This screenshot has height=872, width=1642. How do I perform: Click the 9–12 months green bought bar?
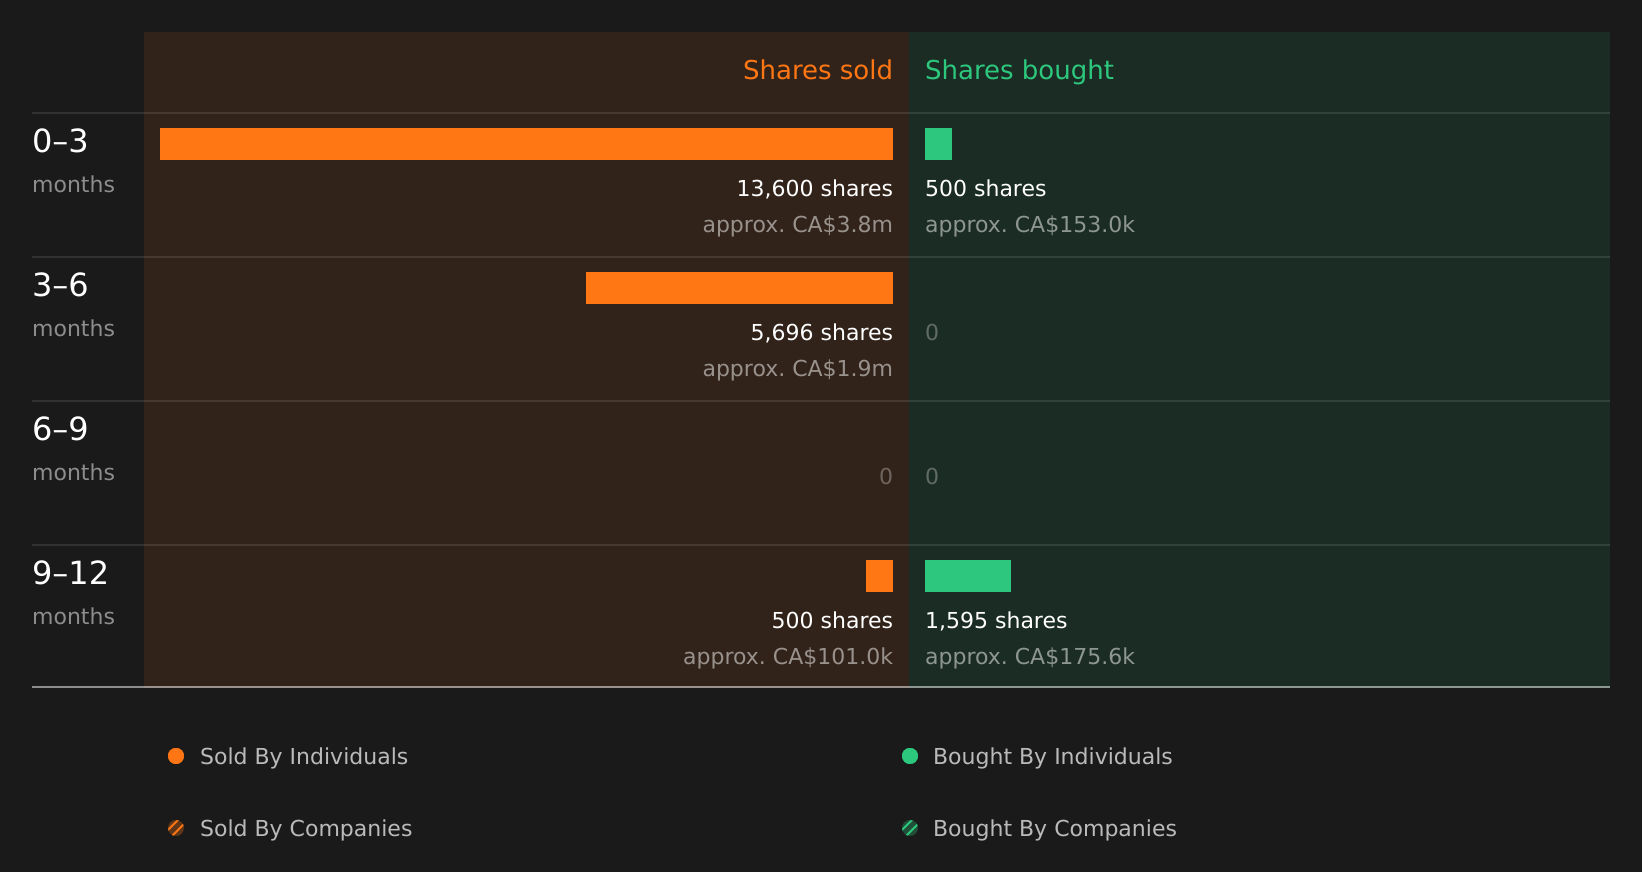click(968, 576)
